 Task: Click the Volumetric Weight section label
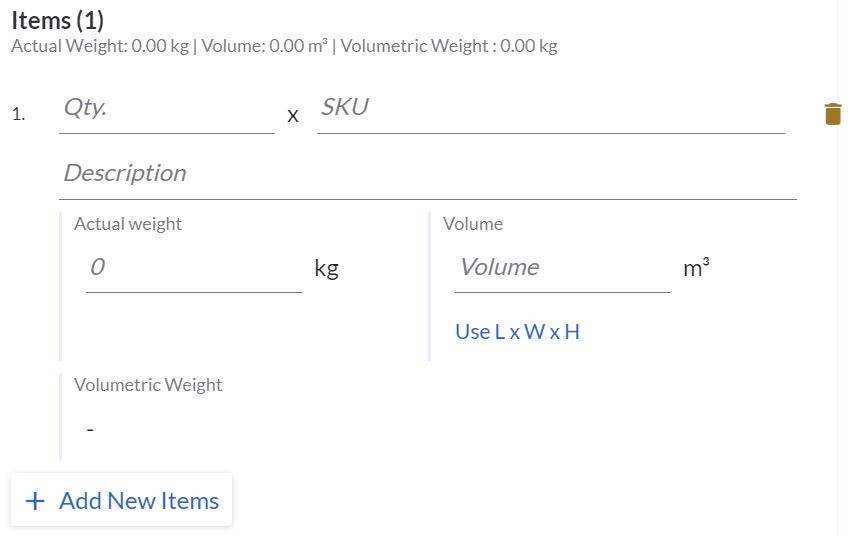click(x=148, y=385)
